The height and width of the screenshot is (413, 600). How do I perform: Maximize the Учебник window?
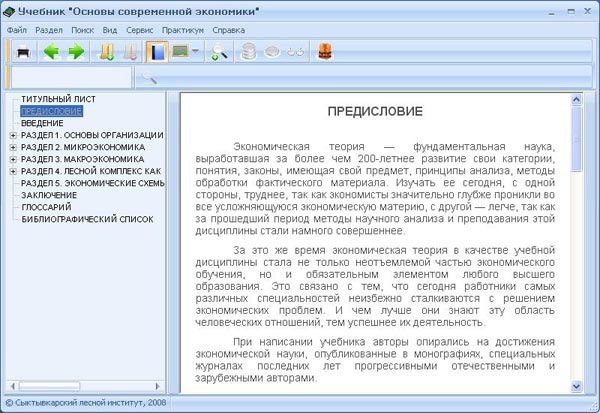click(x=571, y=11)
